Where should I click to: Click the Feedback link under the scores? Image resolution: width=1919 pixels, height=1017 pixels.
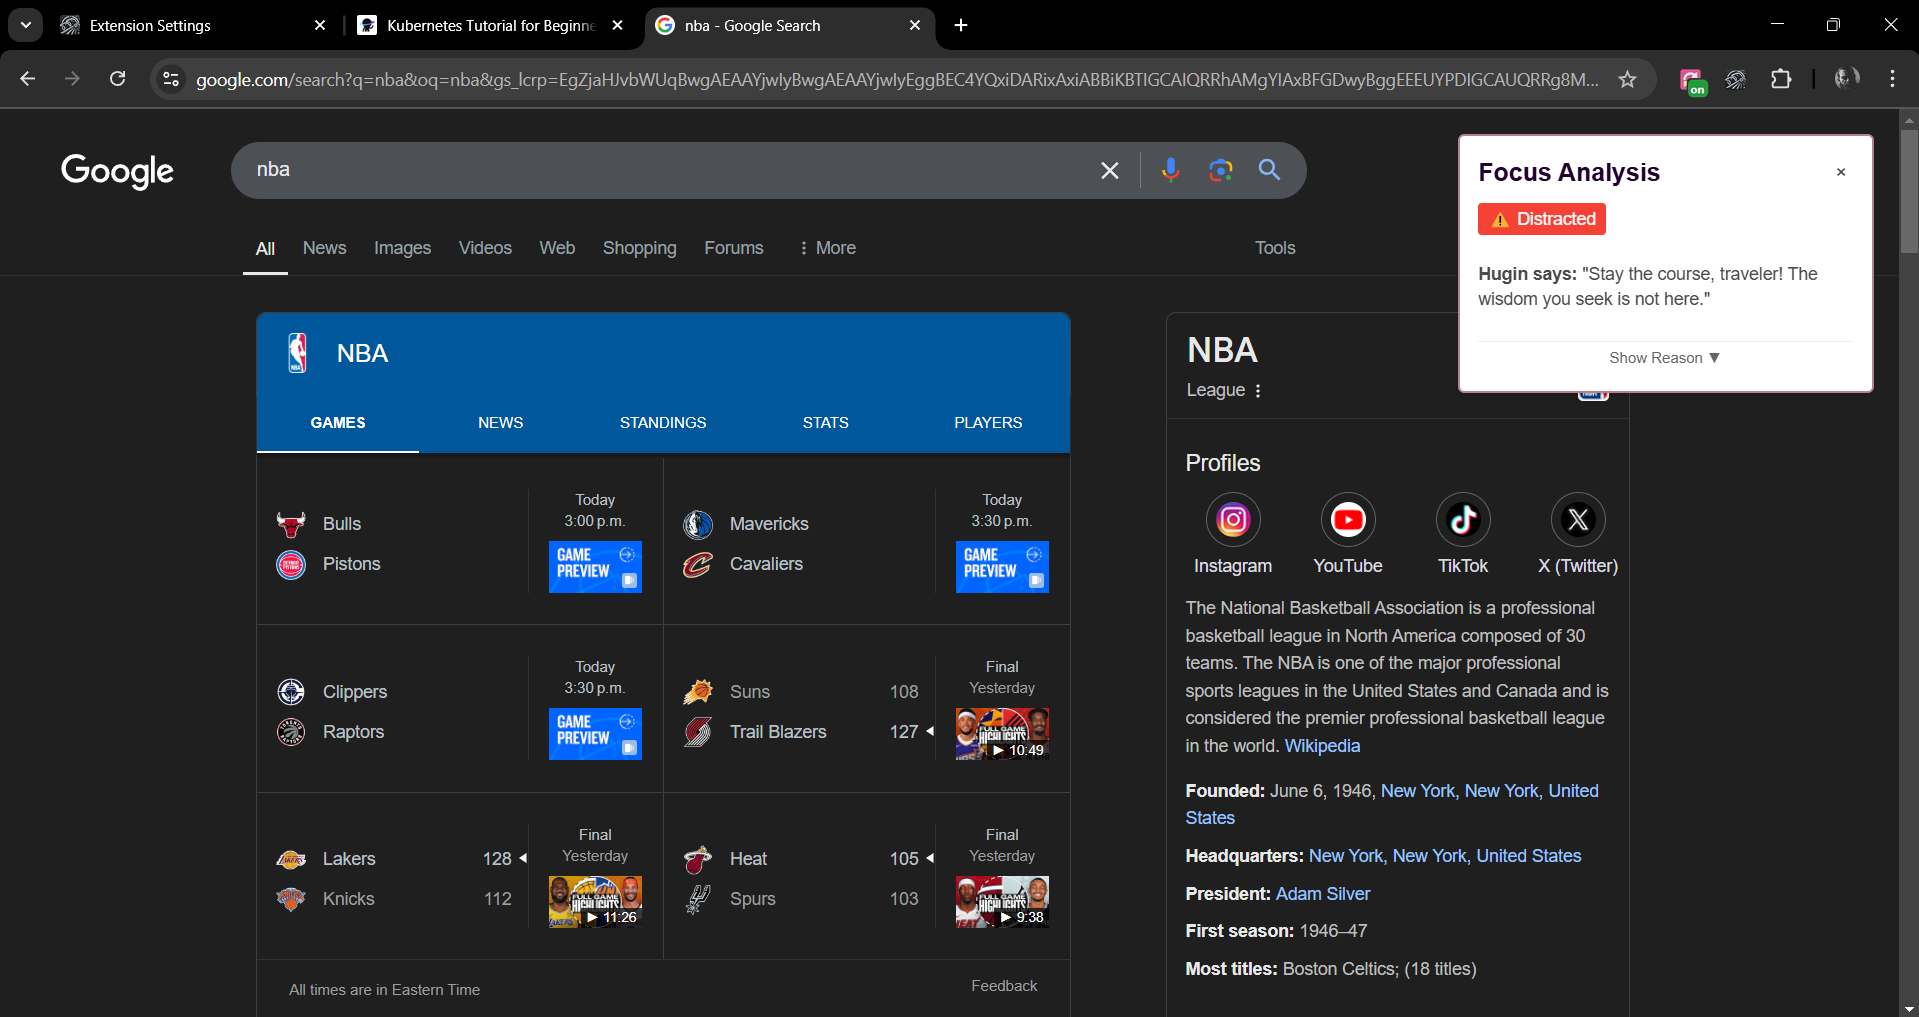[1004, 986]
